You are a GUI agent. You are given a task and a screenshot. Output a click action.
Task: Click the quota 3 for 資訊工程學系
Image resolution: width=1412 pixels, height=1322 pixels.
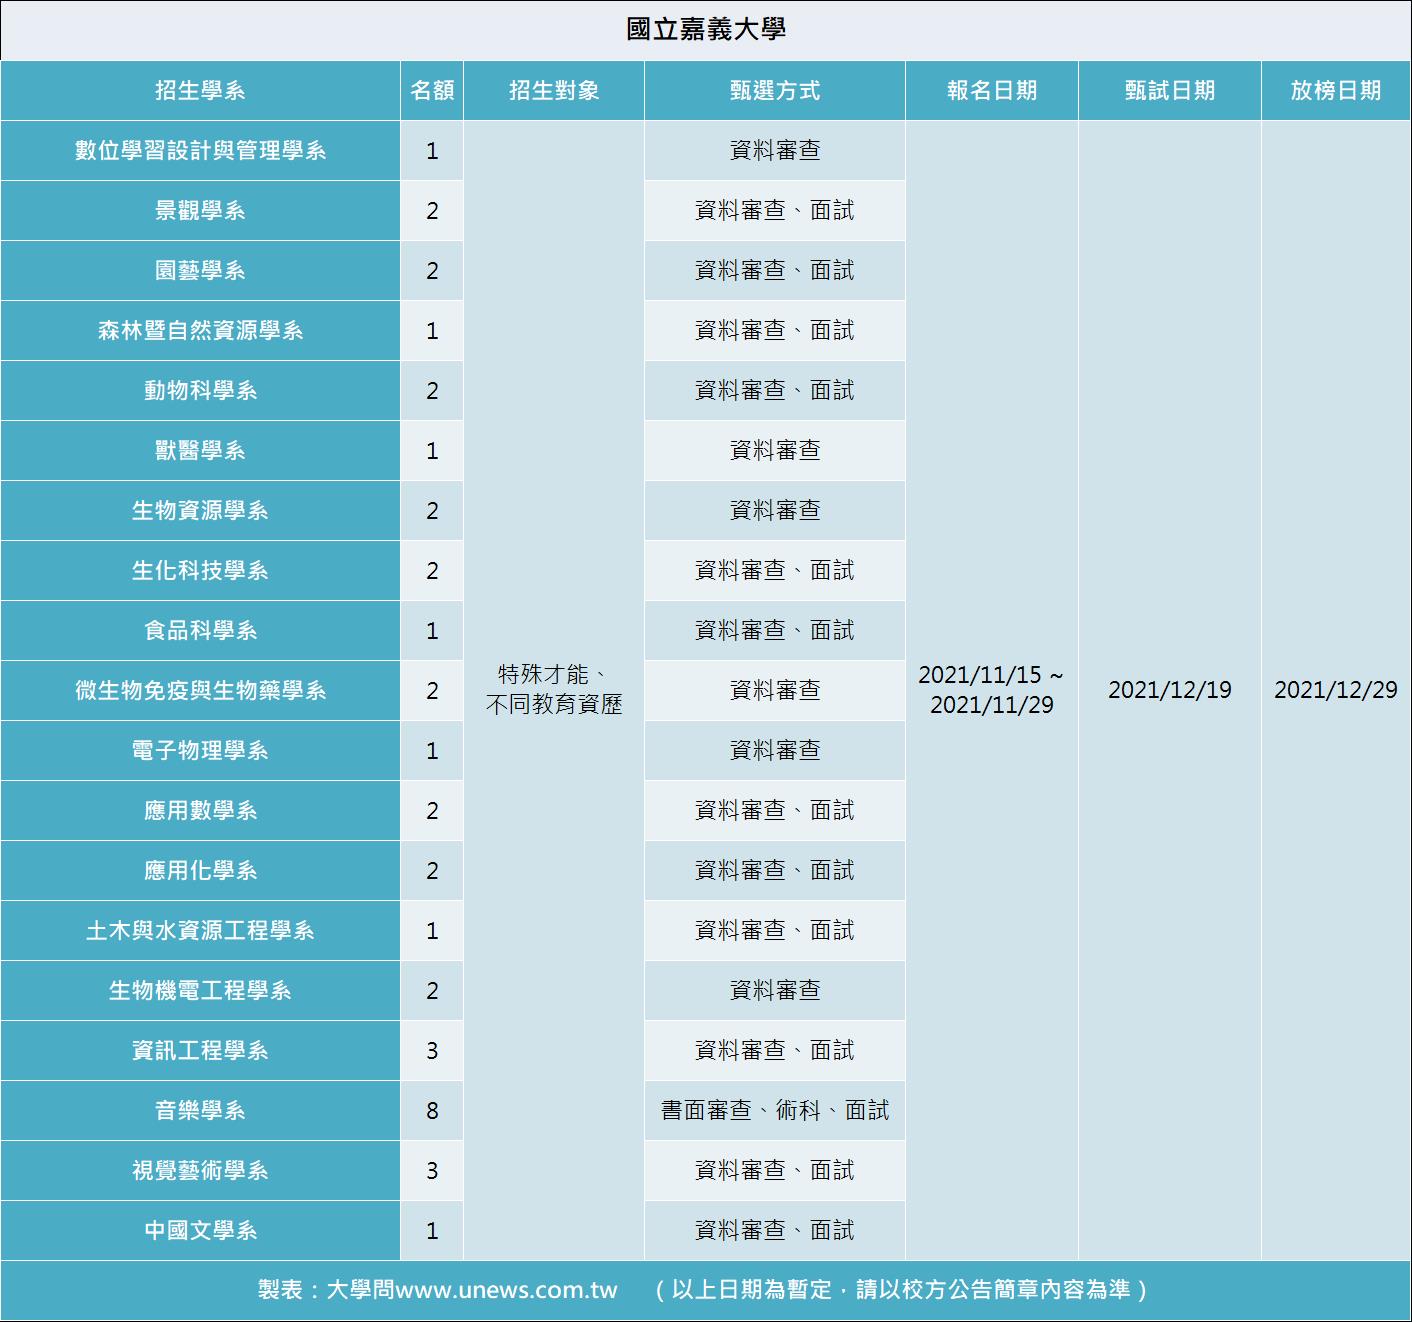coord(432,1051)
